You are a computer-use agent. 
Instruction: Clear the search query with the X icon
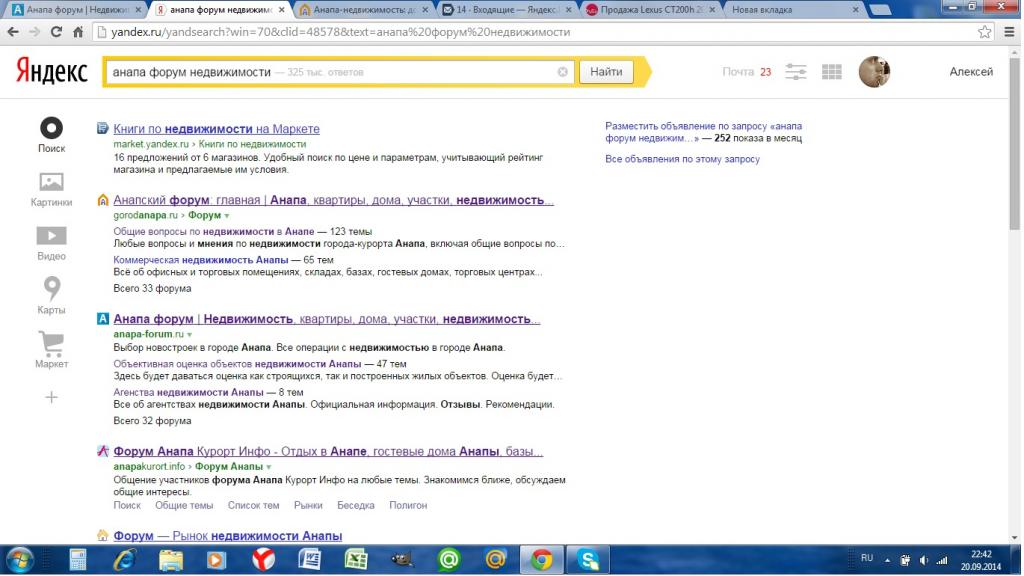562,72
